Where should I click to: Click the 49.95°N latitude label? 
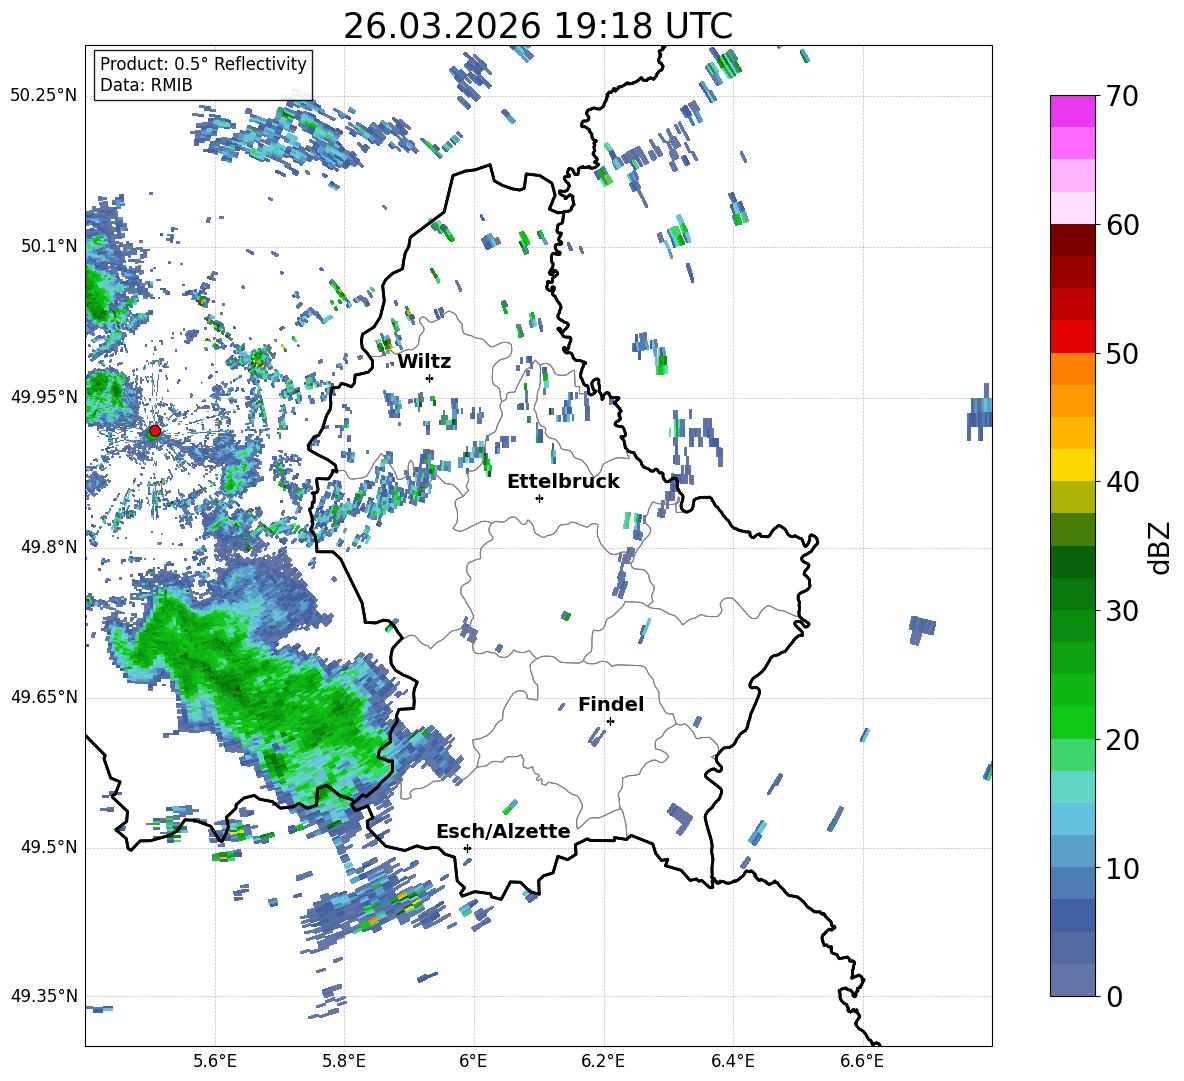[44, 397]
